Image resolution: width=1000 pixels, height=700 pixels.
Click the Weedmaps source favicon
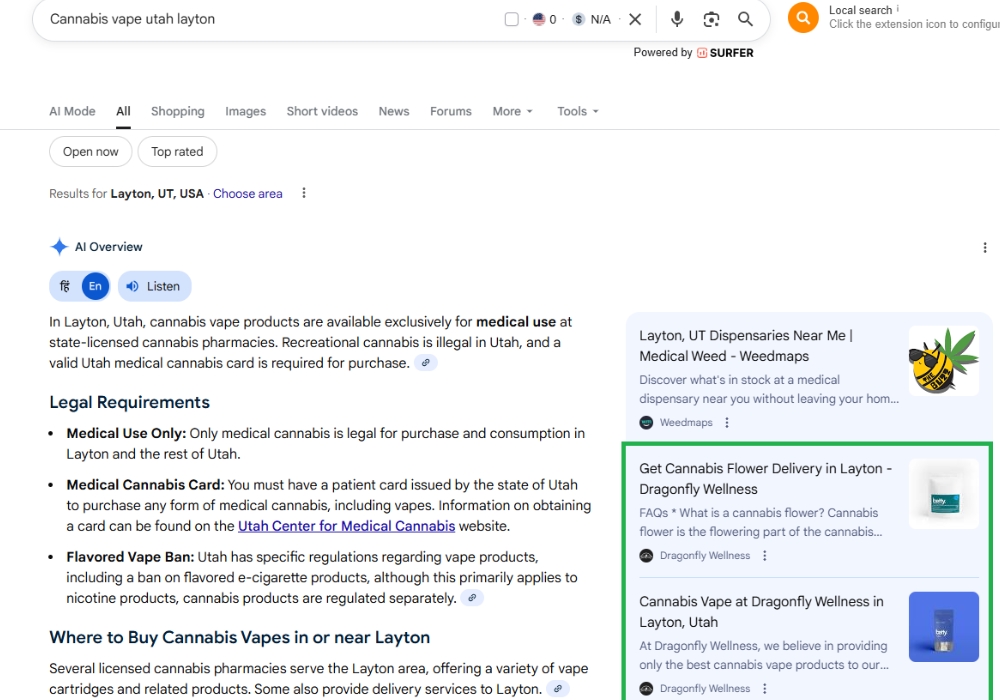pos(646,422)
